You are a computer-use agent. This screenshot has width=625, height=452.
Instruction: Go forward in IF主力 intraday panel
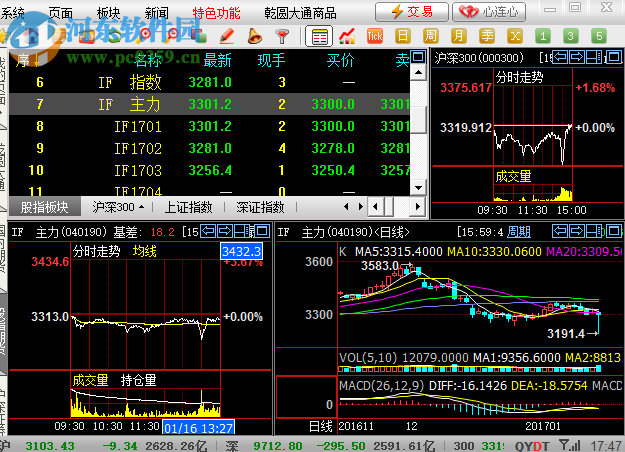pyautogui.click(x=225, y=231)
